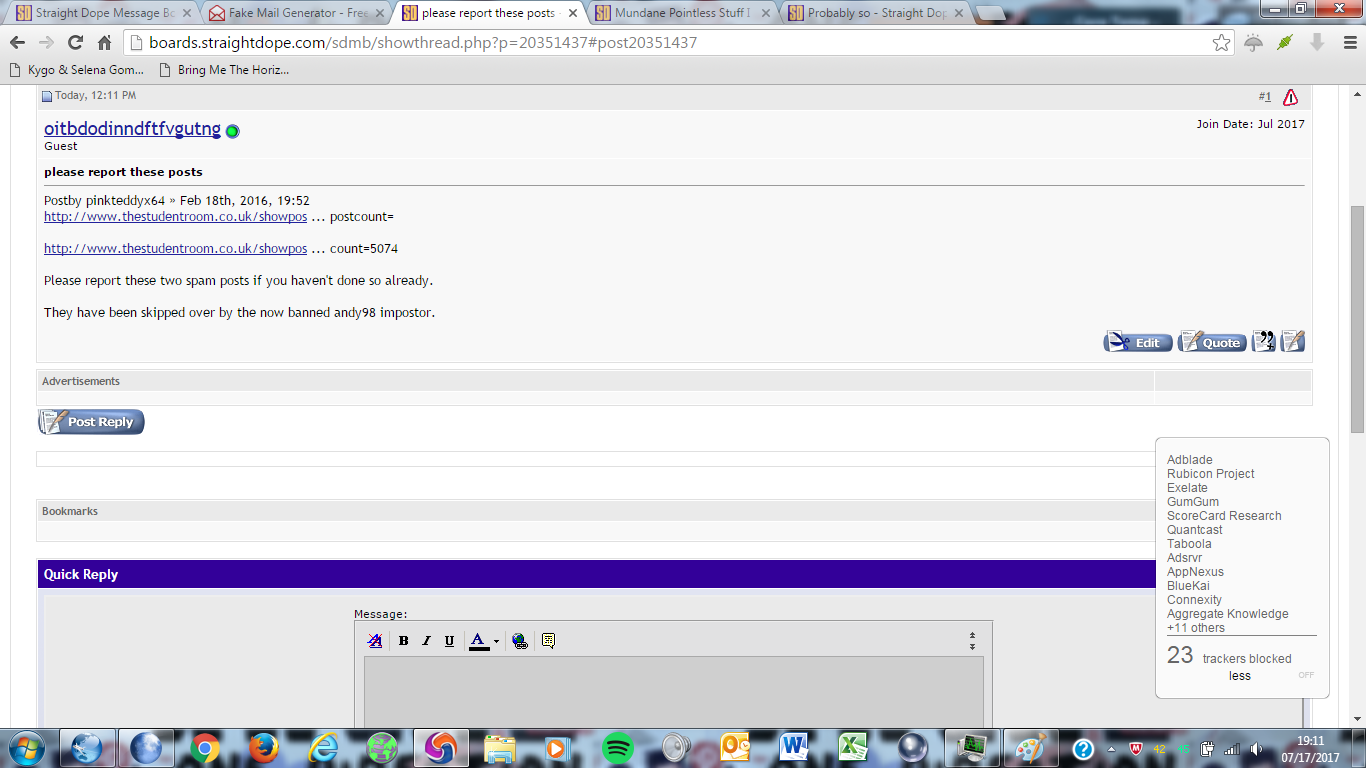The width and height of the screenshot is (1366, 768).
Task: Open the oitbdodinndftfvgutng username link
Action: 132,129
